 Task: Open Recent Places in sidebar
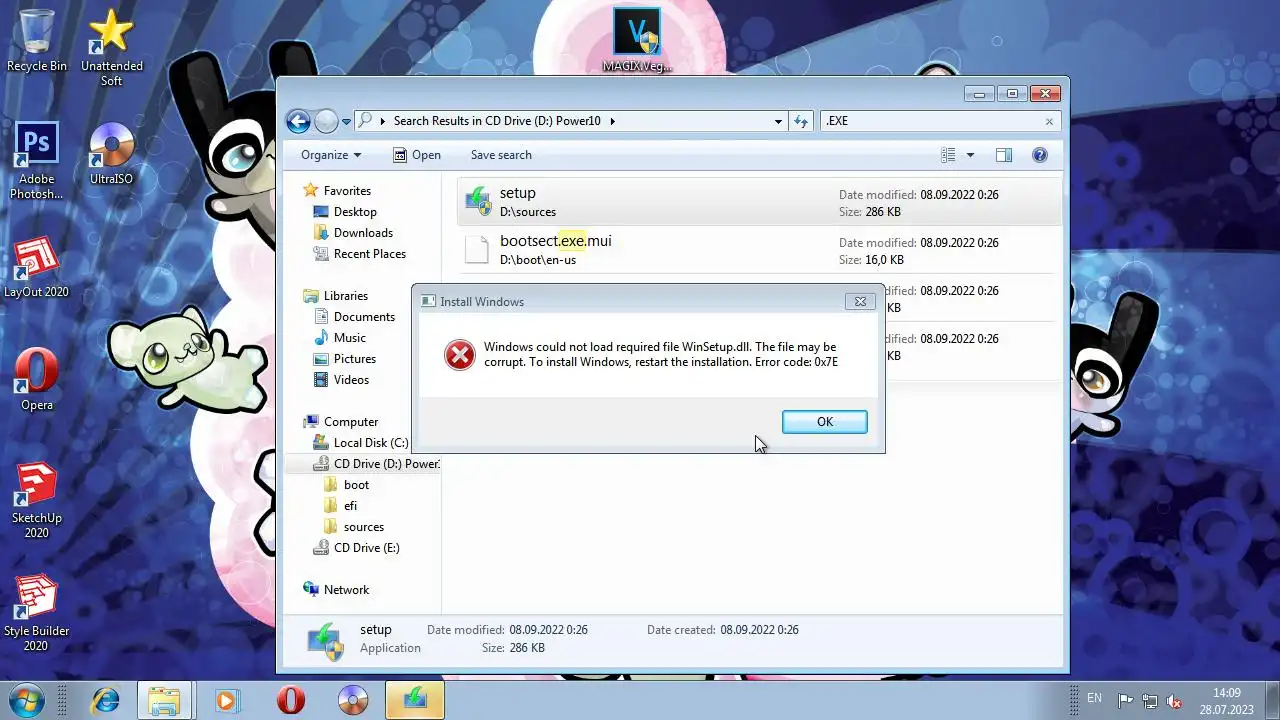click(x=370, y=254)
